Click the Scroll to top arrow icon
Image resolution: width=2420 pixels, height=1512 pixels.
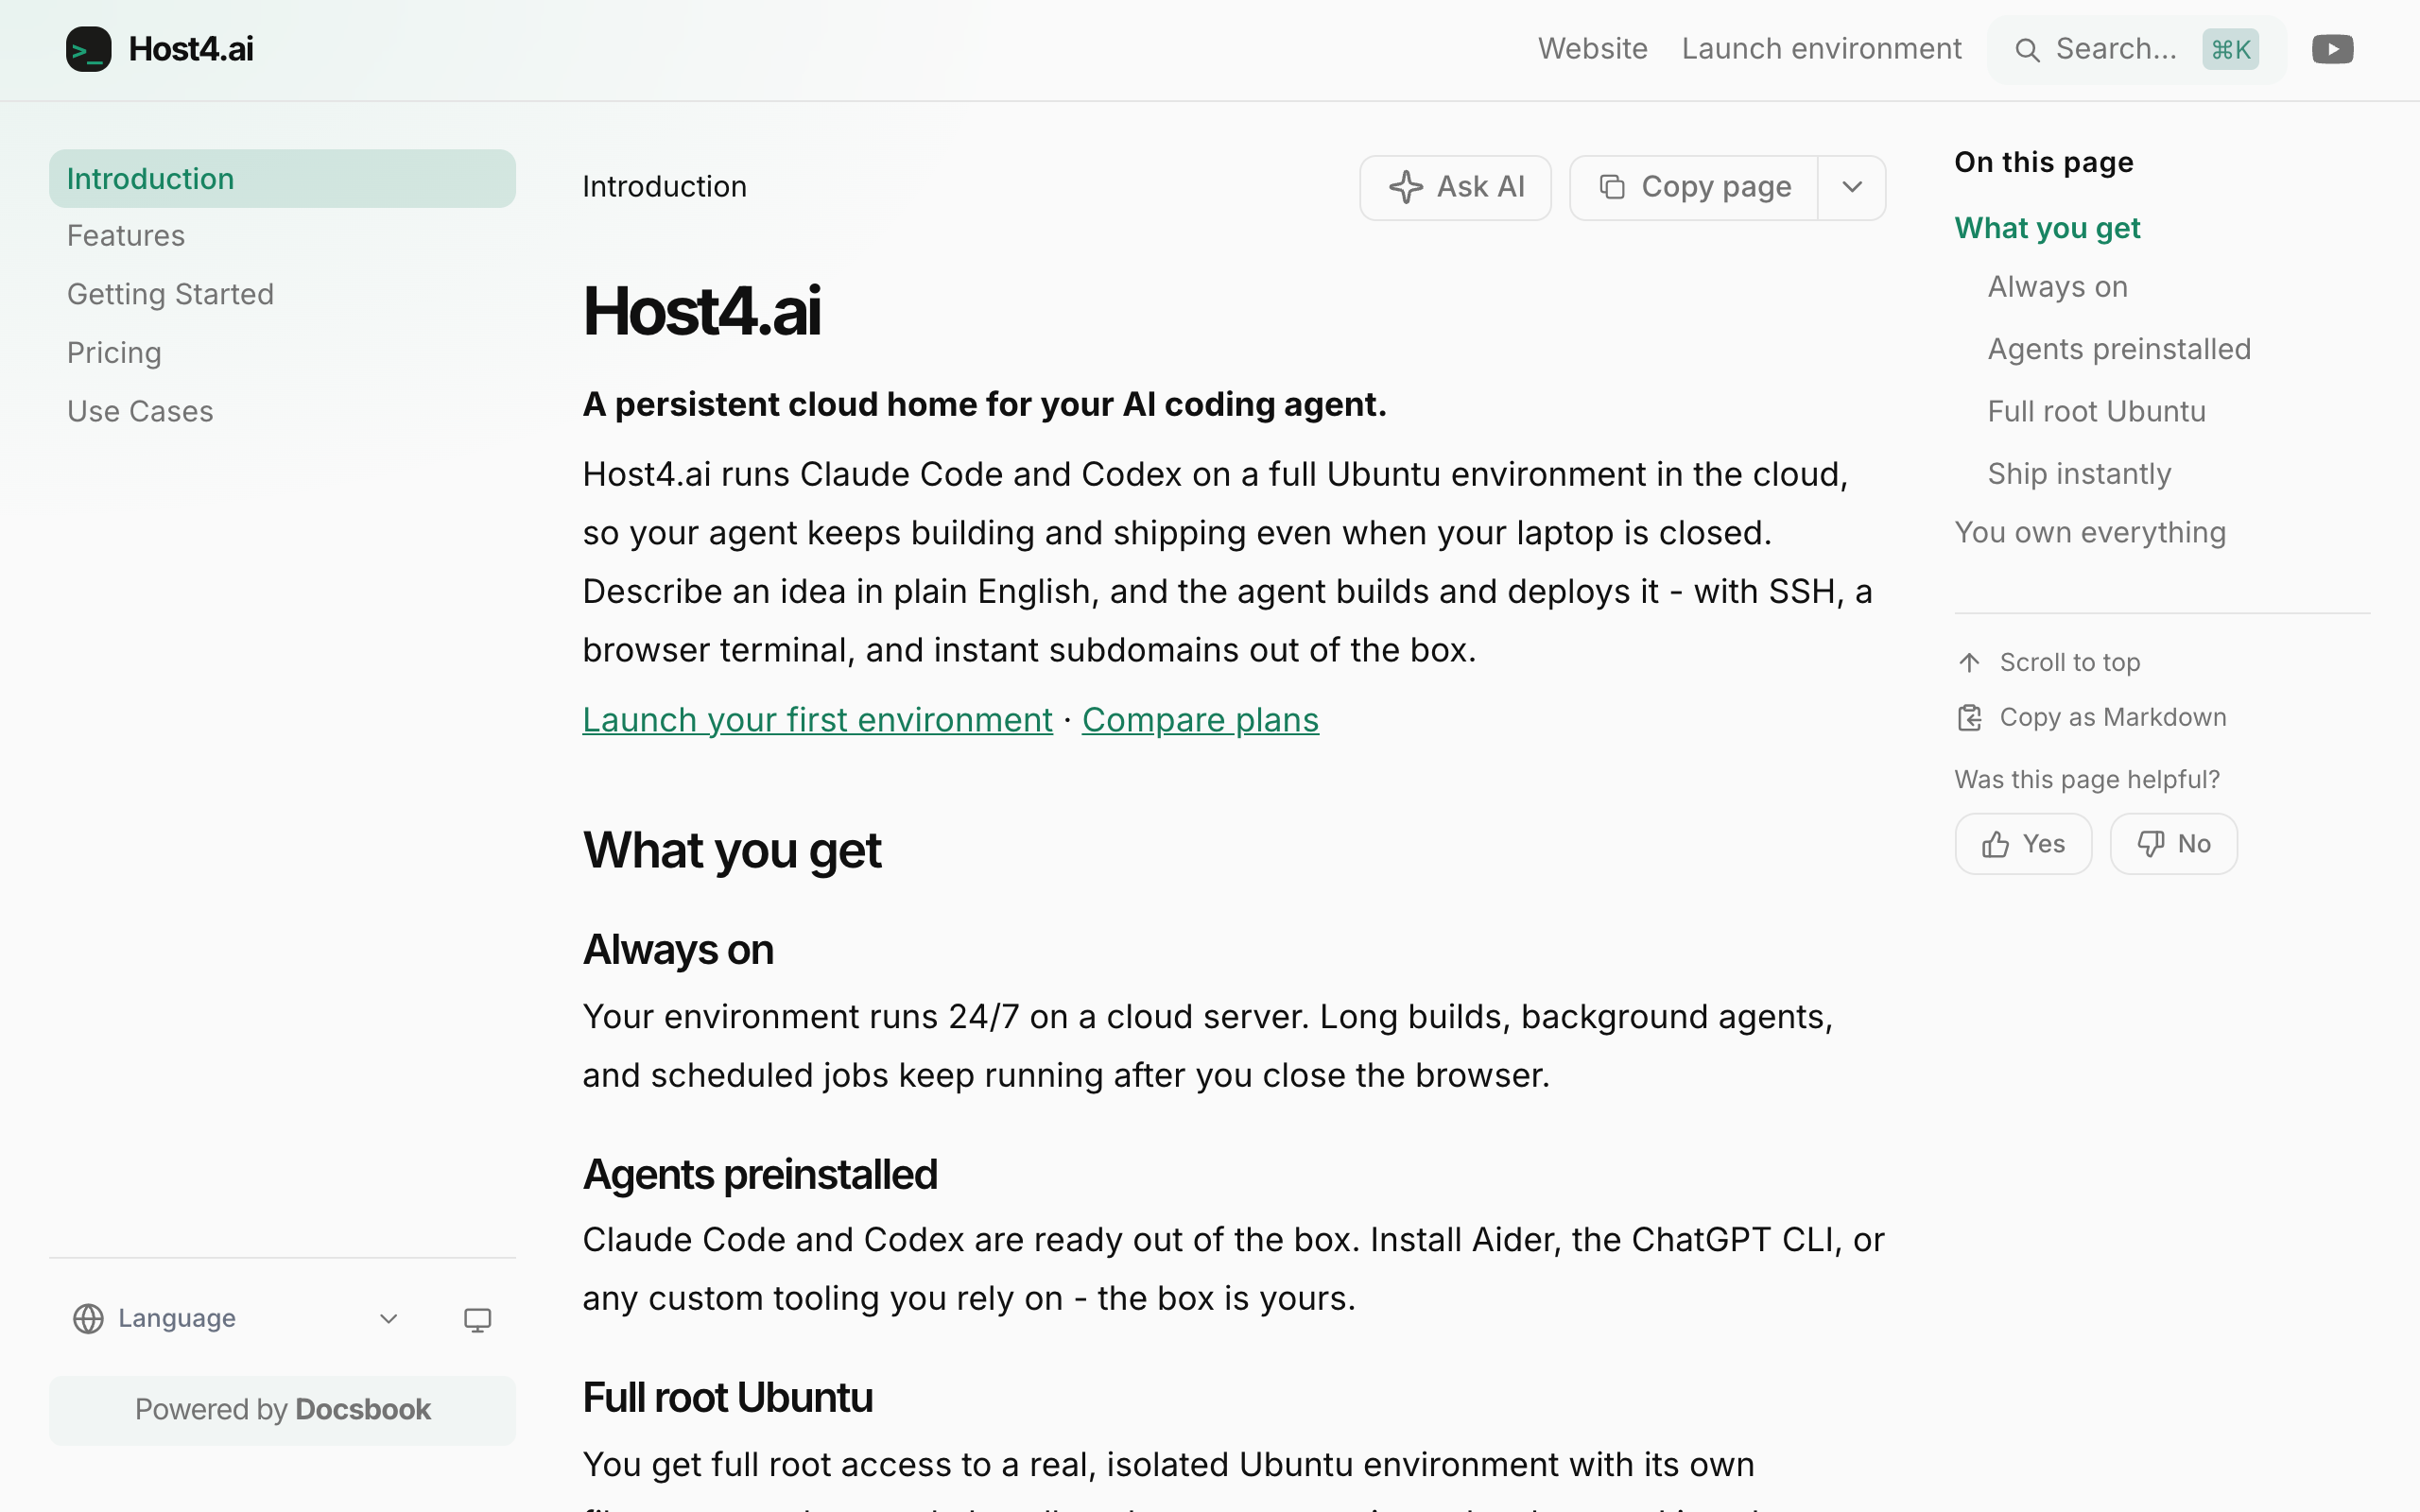1969,663
